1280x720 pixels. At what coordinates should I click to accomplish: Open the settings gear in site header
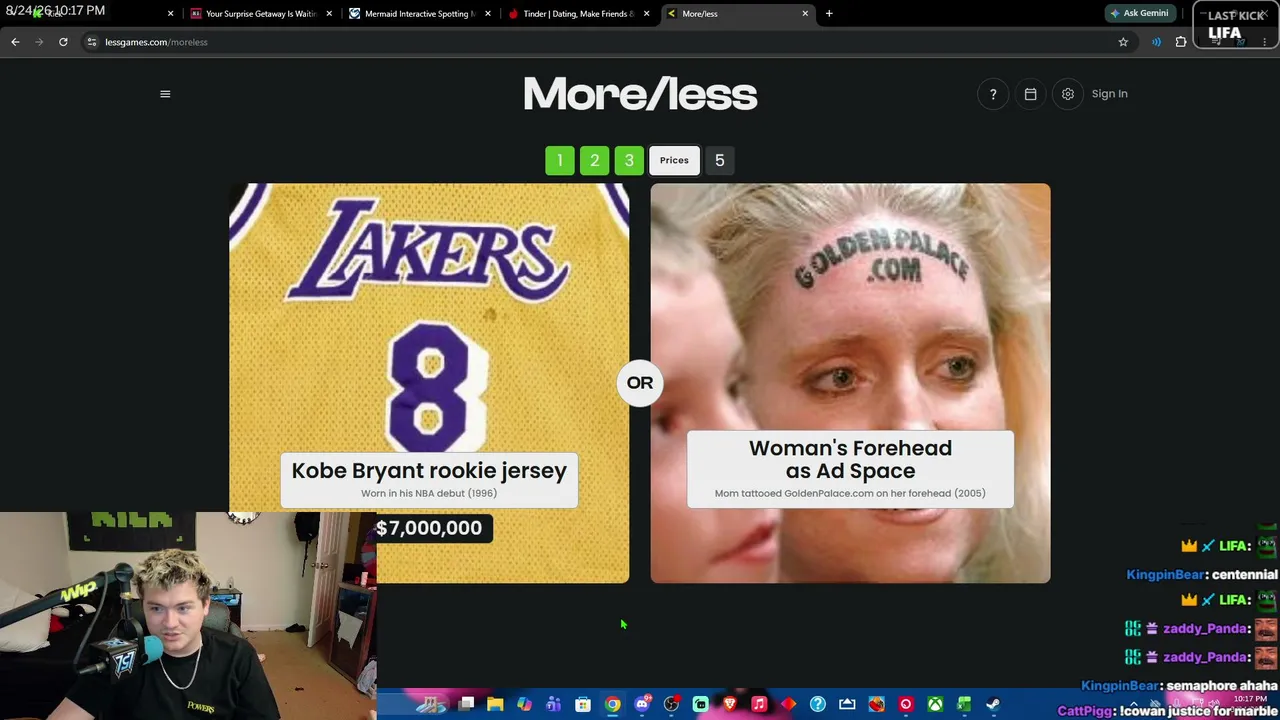pyautogui.click(x=1068, y=94)
